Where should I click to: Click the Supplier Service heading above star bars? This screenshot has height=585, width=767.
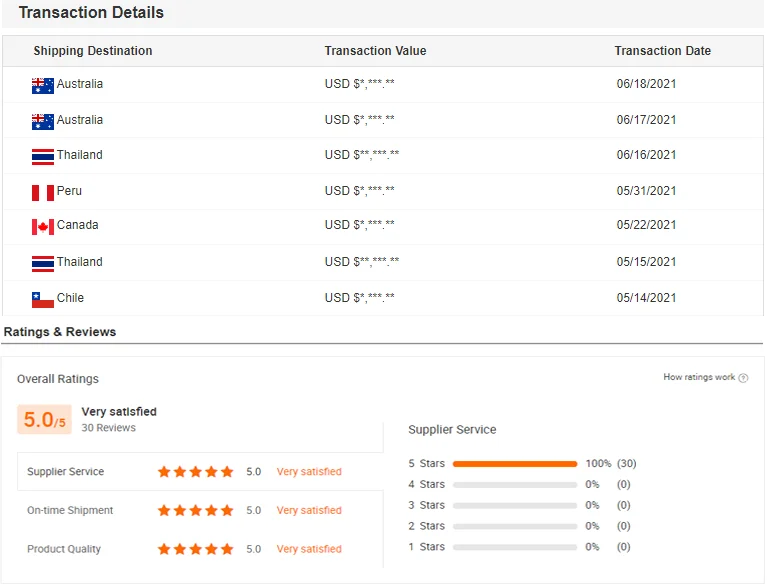[x=452, y=430]
